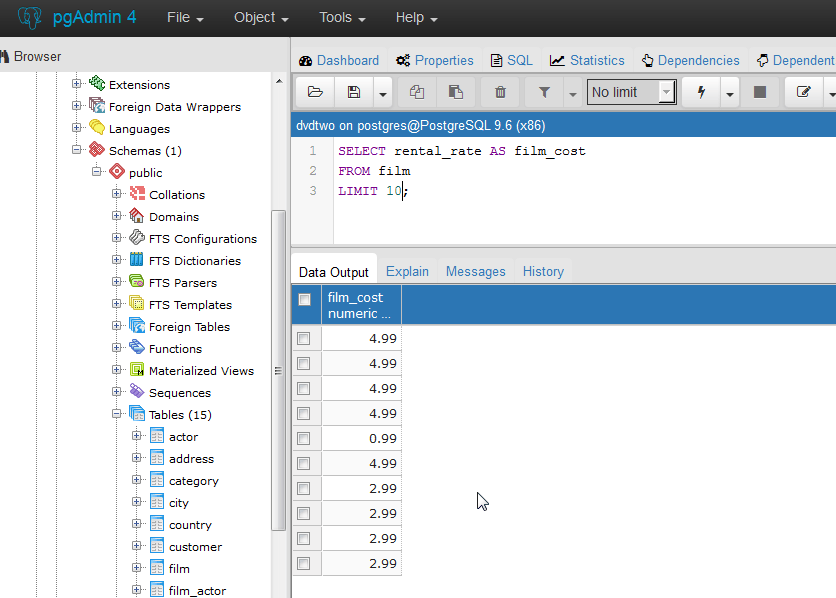
Task: Check the first 2.99 row checkbox
Action: [x=304, y=488]
